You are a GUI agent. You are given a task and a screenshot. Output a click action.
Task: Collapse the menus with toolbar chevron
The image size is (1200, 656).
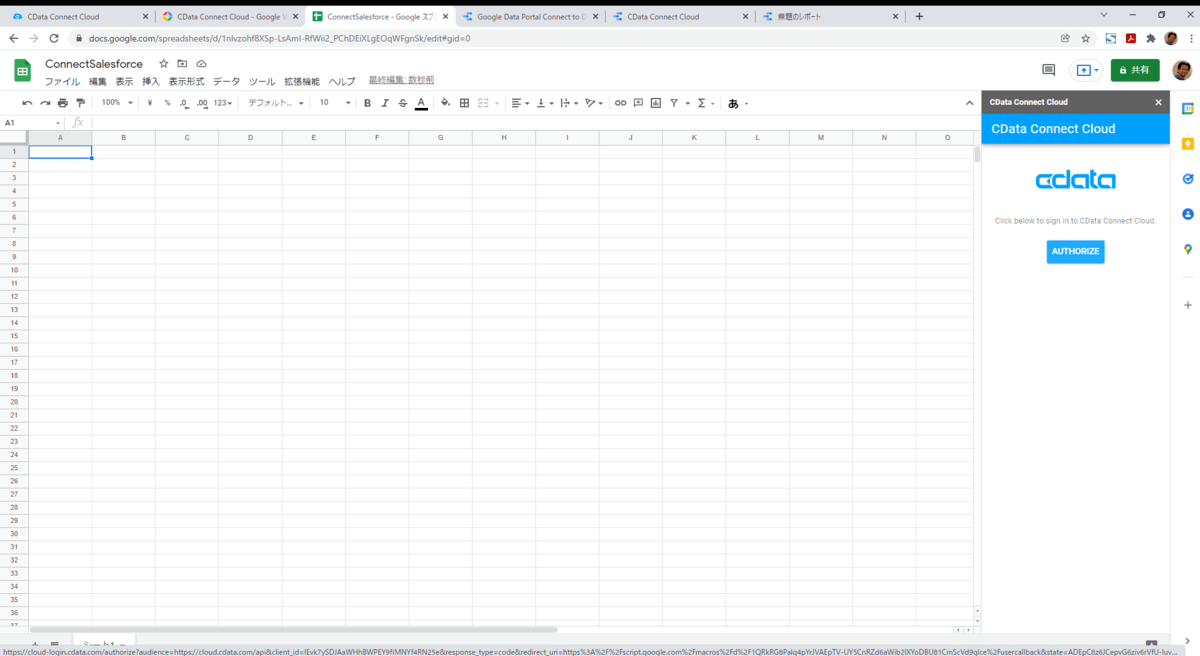click(x=969, y=103)
